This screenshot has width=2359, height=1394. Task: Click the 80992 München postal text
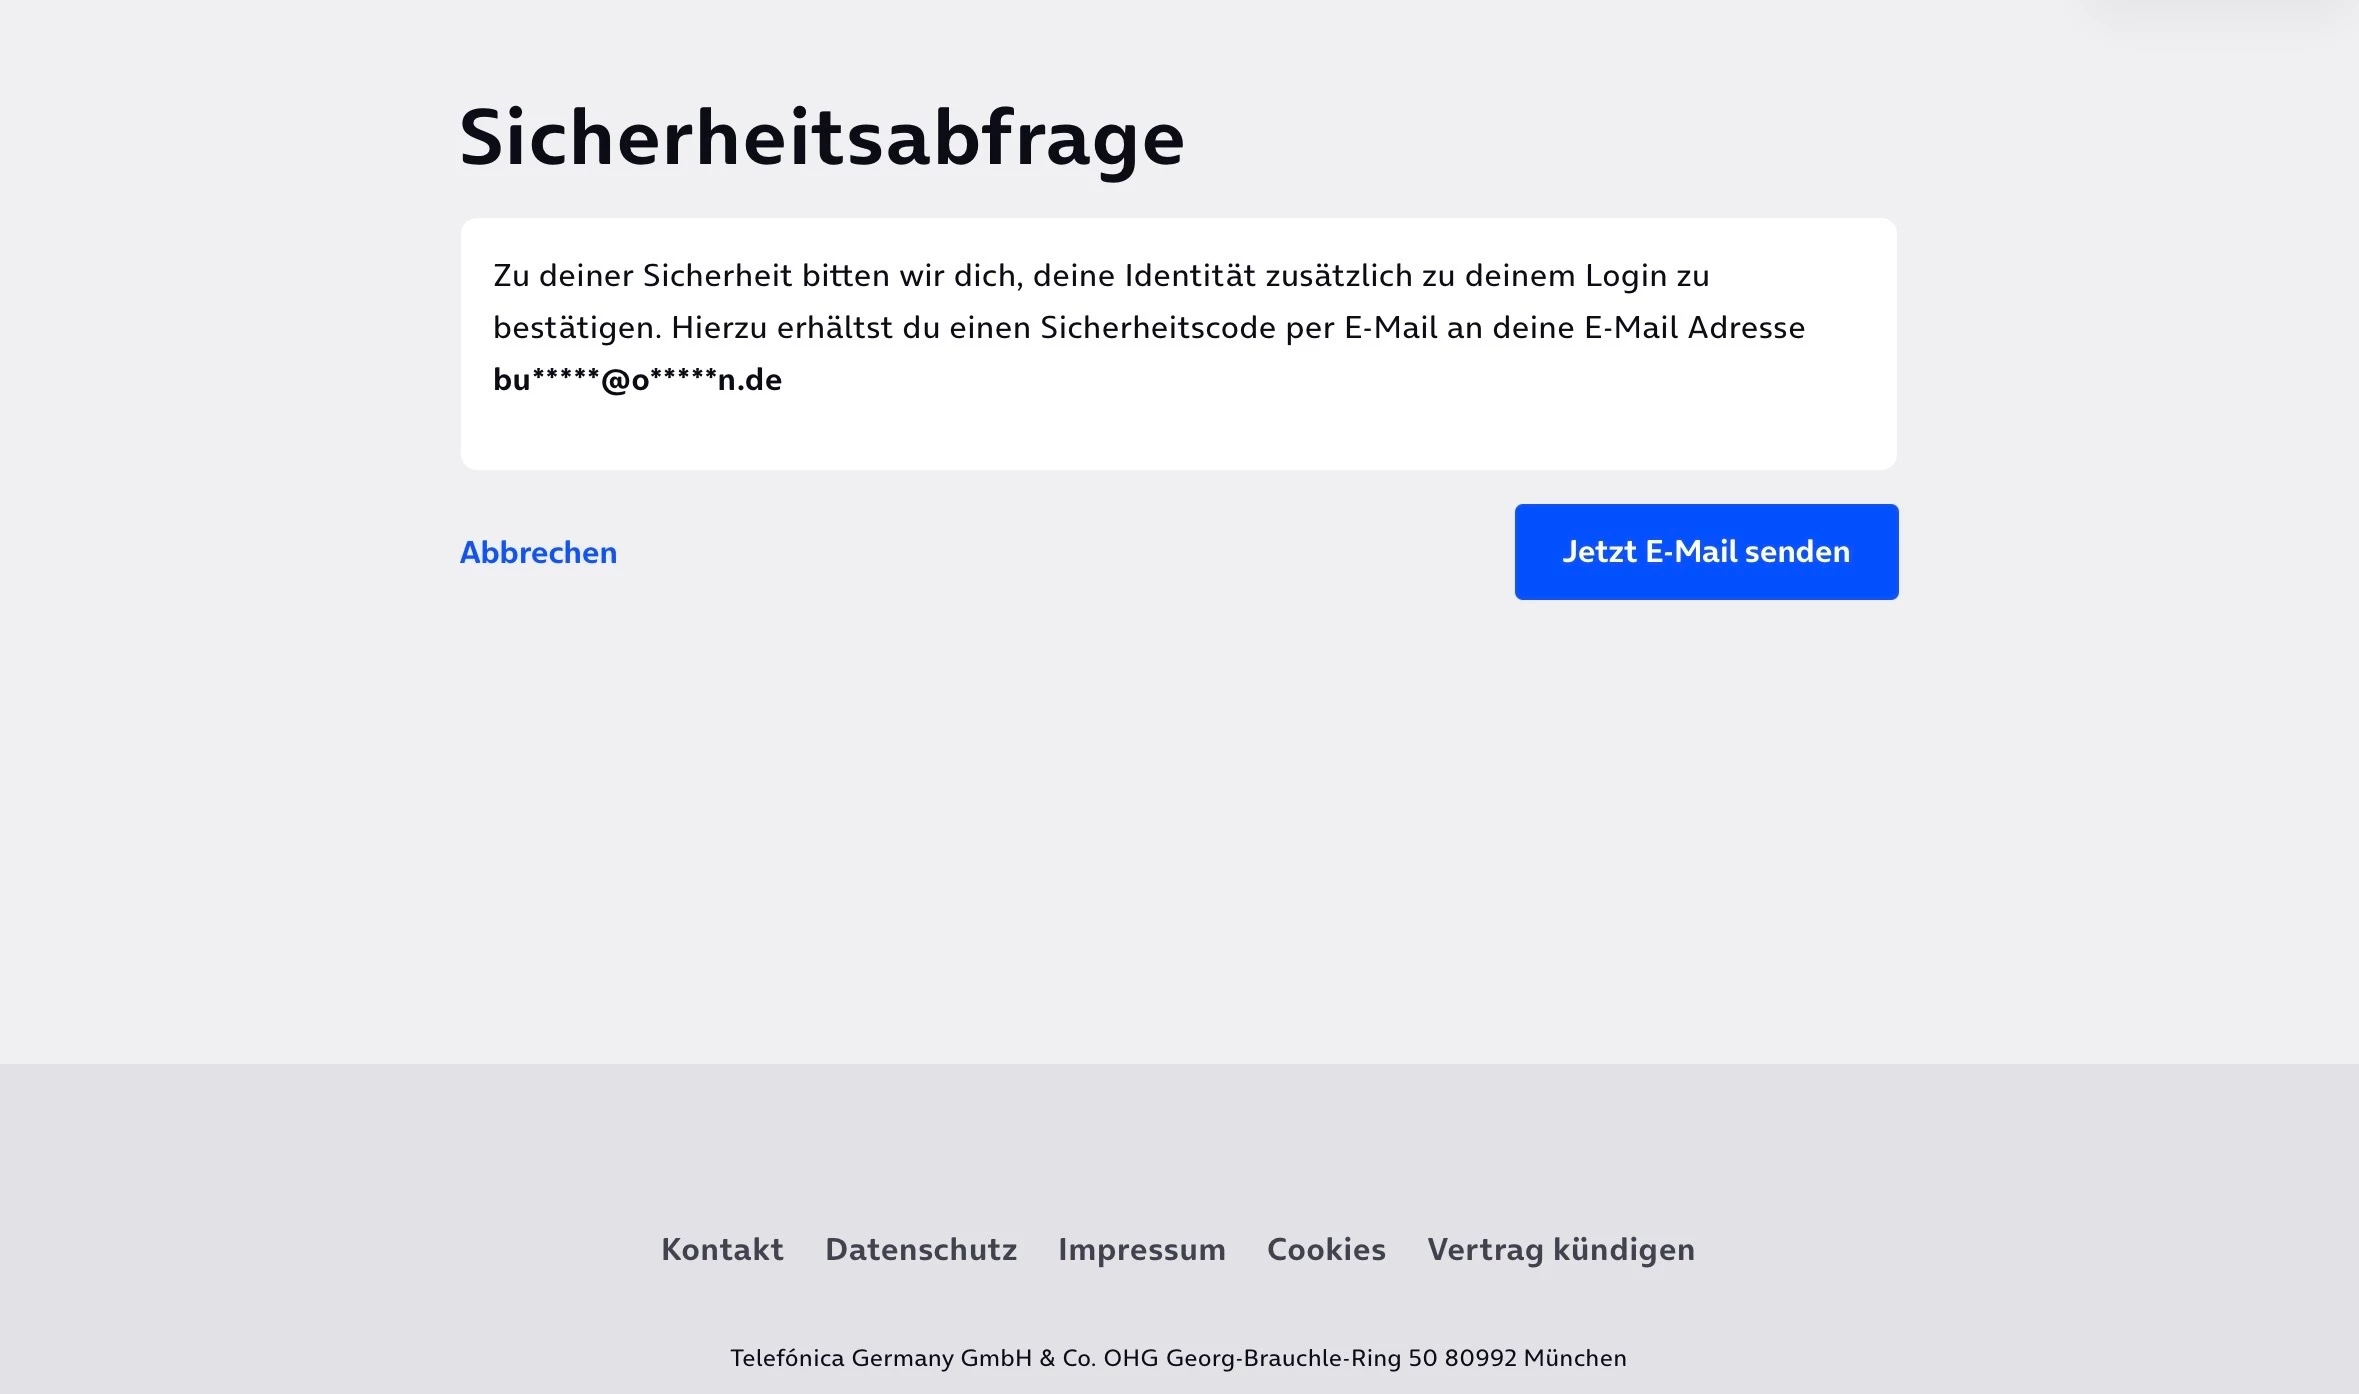click(1536, 1358)
